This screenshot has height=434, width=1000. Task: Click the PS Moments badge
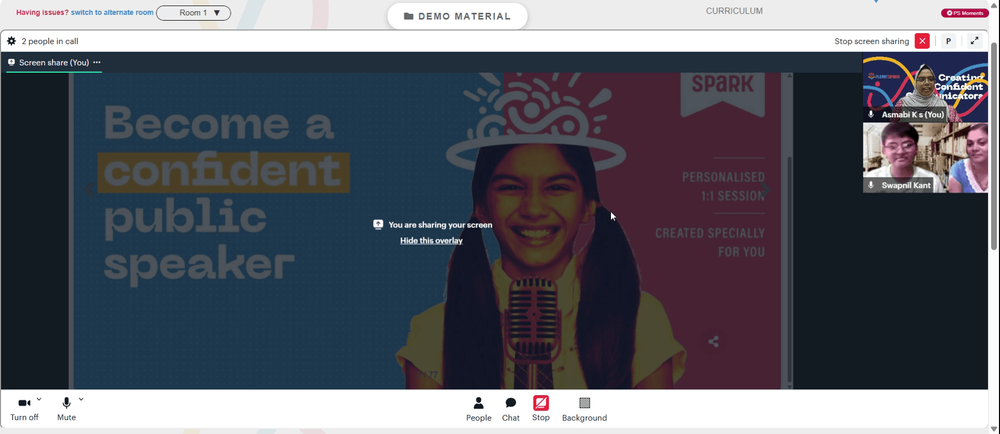click(x=965, y=13)
